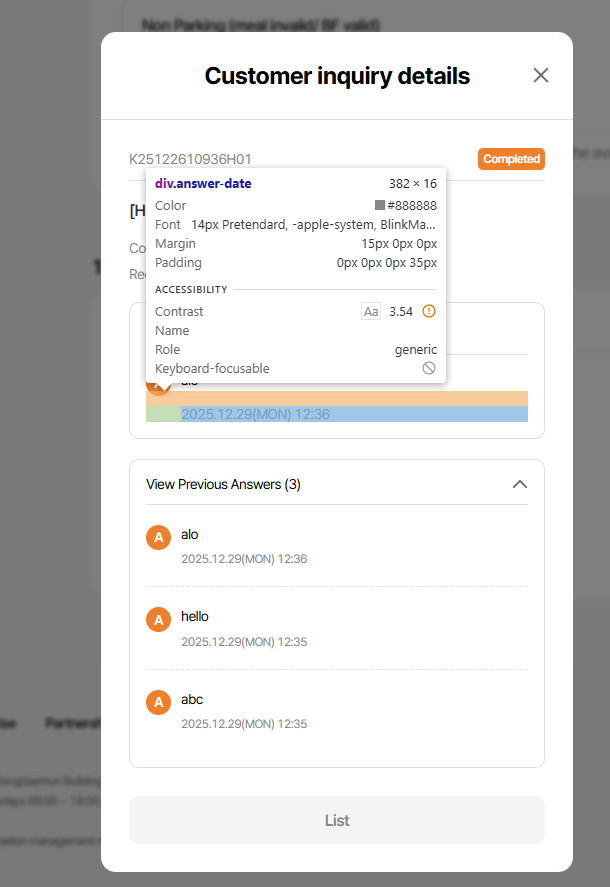
Task: Click the not keyboard-focusable indicator icon
Action: pos(429,368)
